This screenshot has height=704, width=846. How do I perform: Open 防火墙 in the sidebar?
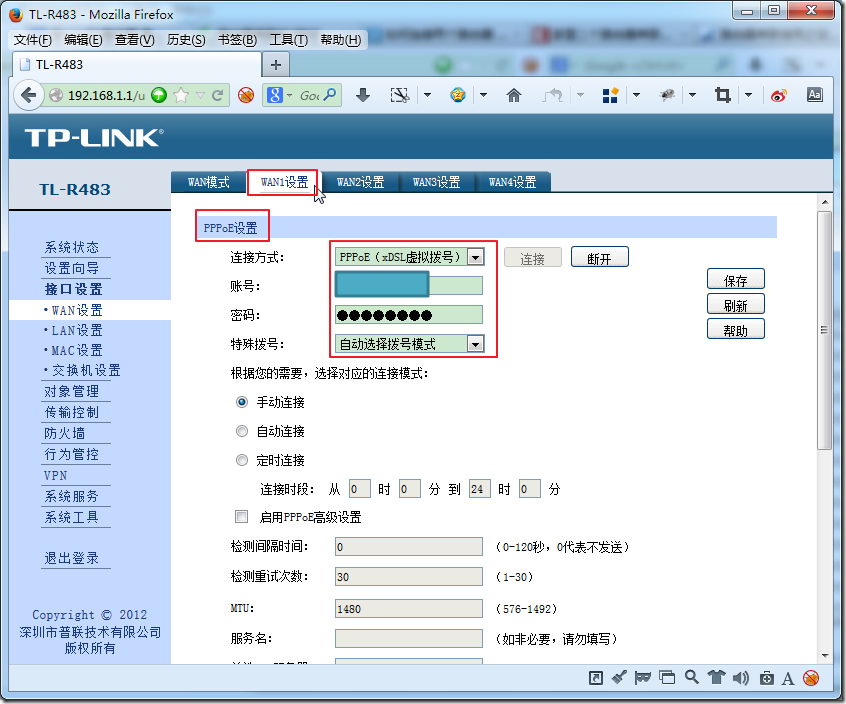tap(64, 433)
